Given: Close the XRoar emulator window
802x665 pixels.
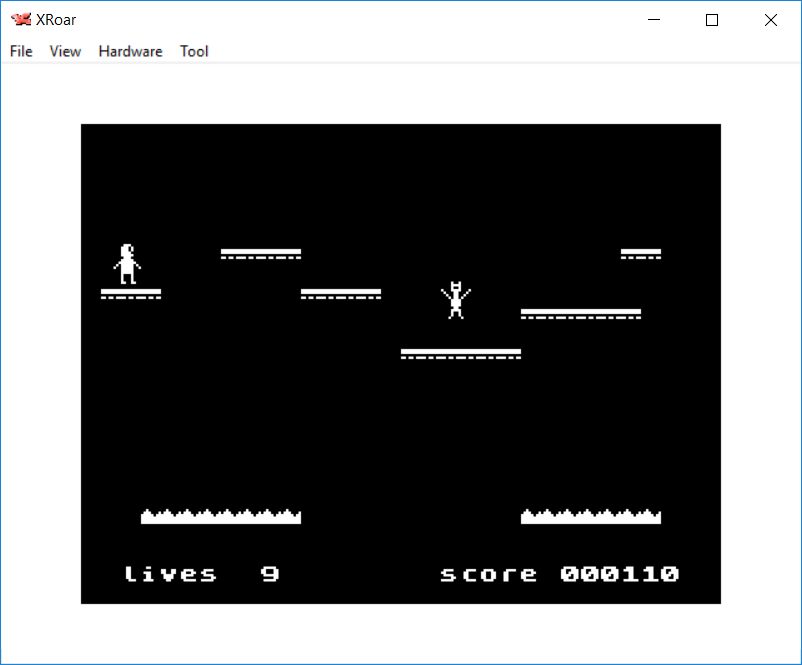Looking at the screenshot, I should (x=770, y=20).
